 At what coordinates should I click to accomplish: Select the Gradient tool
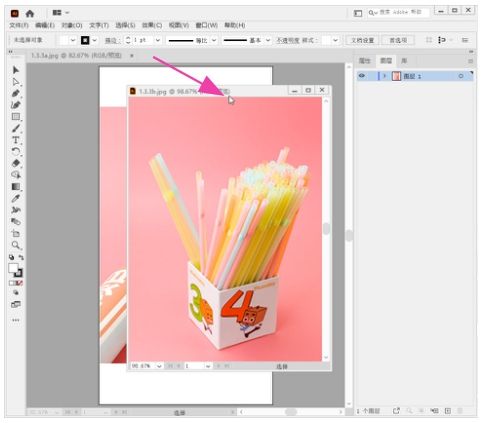pos(16,187)
